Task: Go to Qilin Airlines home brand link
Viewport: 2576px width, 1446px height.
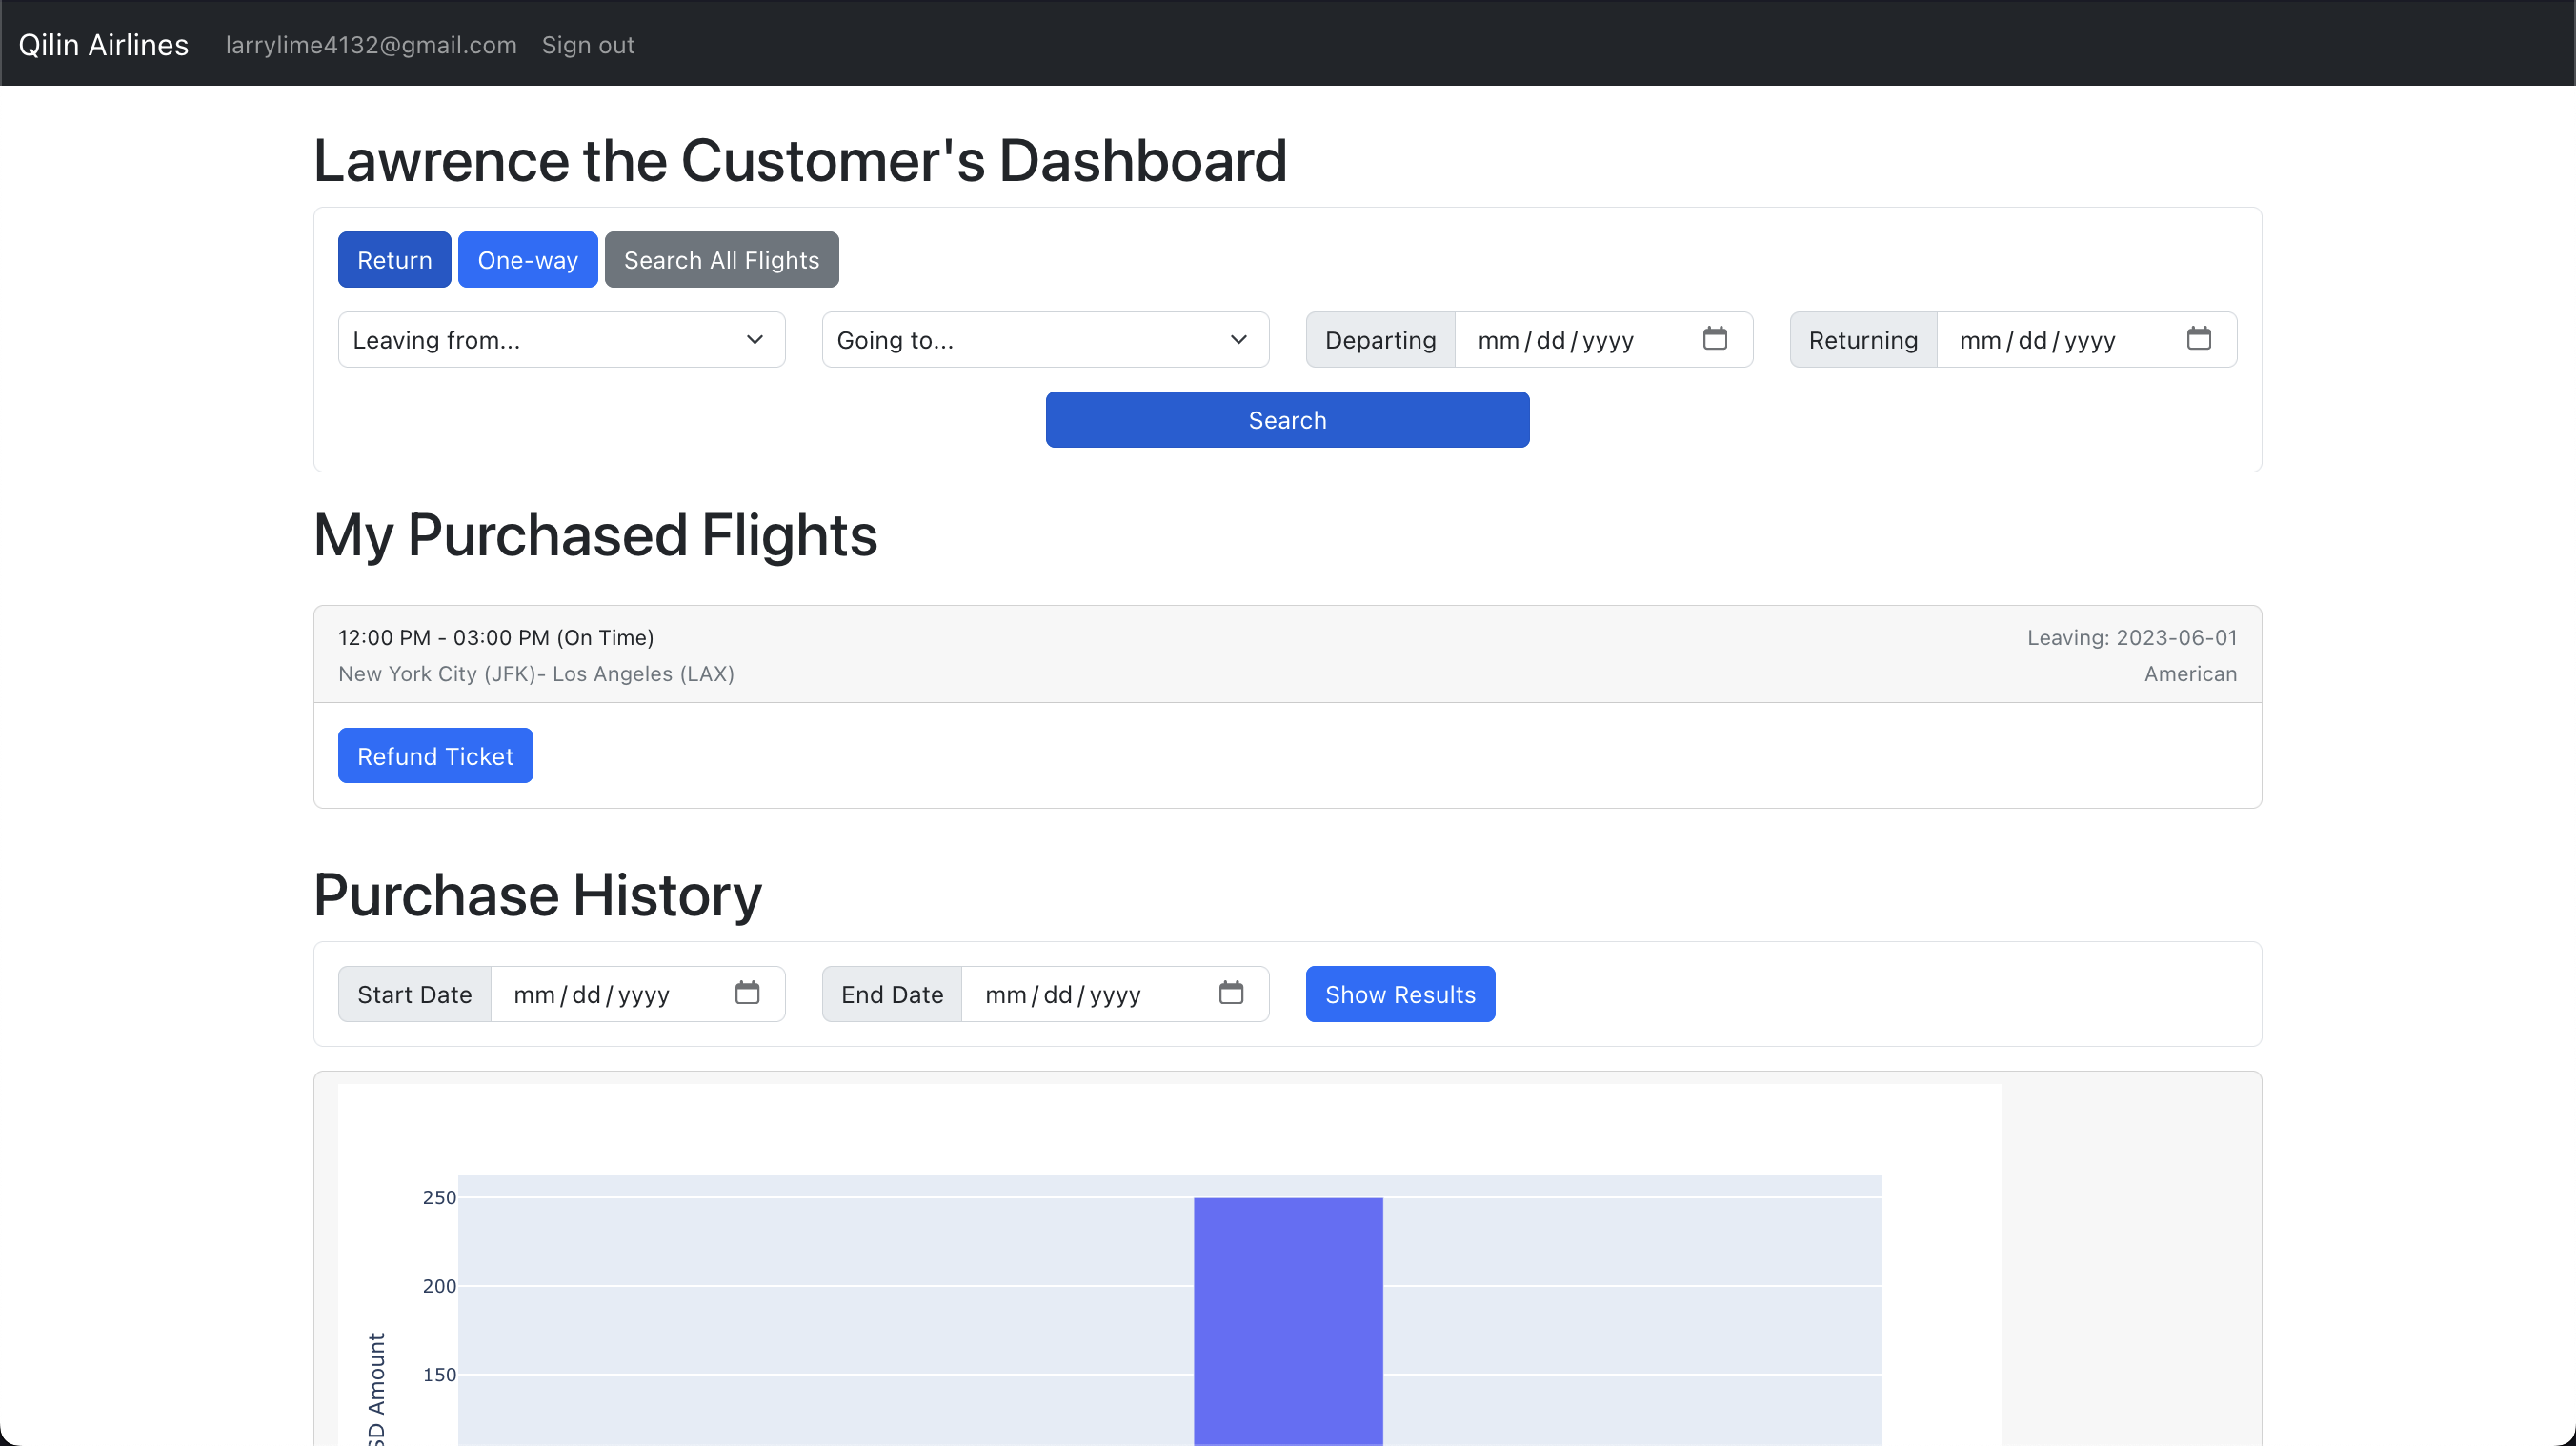Action: [103, 45]
